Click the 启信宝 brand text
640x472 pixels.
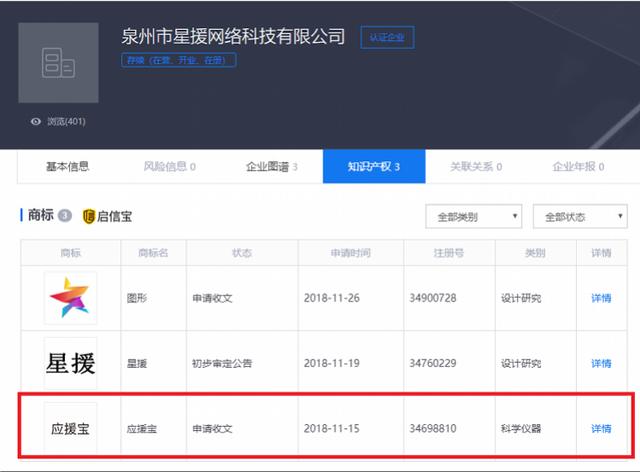coord(115,216)
